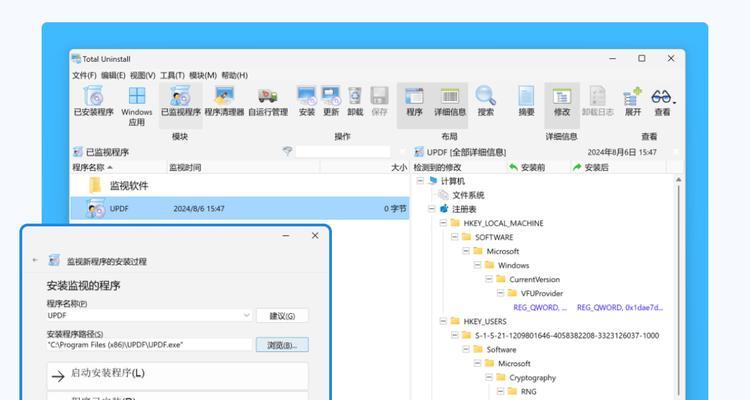Switch to the Windows 应用 module

pyautogui.click(x=137, y=96)
